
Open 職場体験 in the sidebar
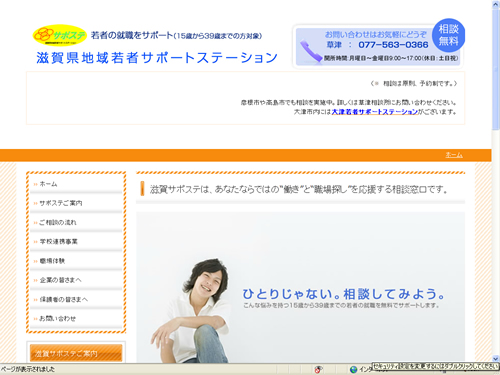[52, 261]
